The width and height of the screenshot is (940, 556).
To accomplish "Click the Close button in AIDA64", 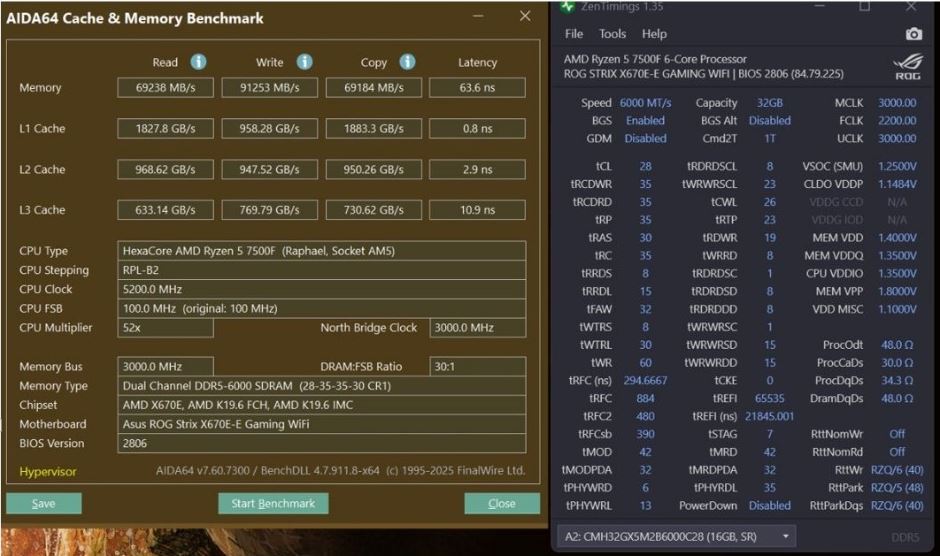I will [502, 503].
